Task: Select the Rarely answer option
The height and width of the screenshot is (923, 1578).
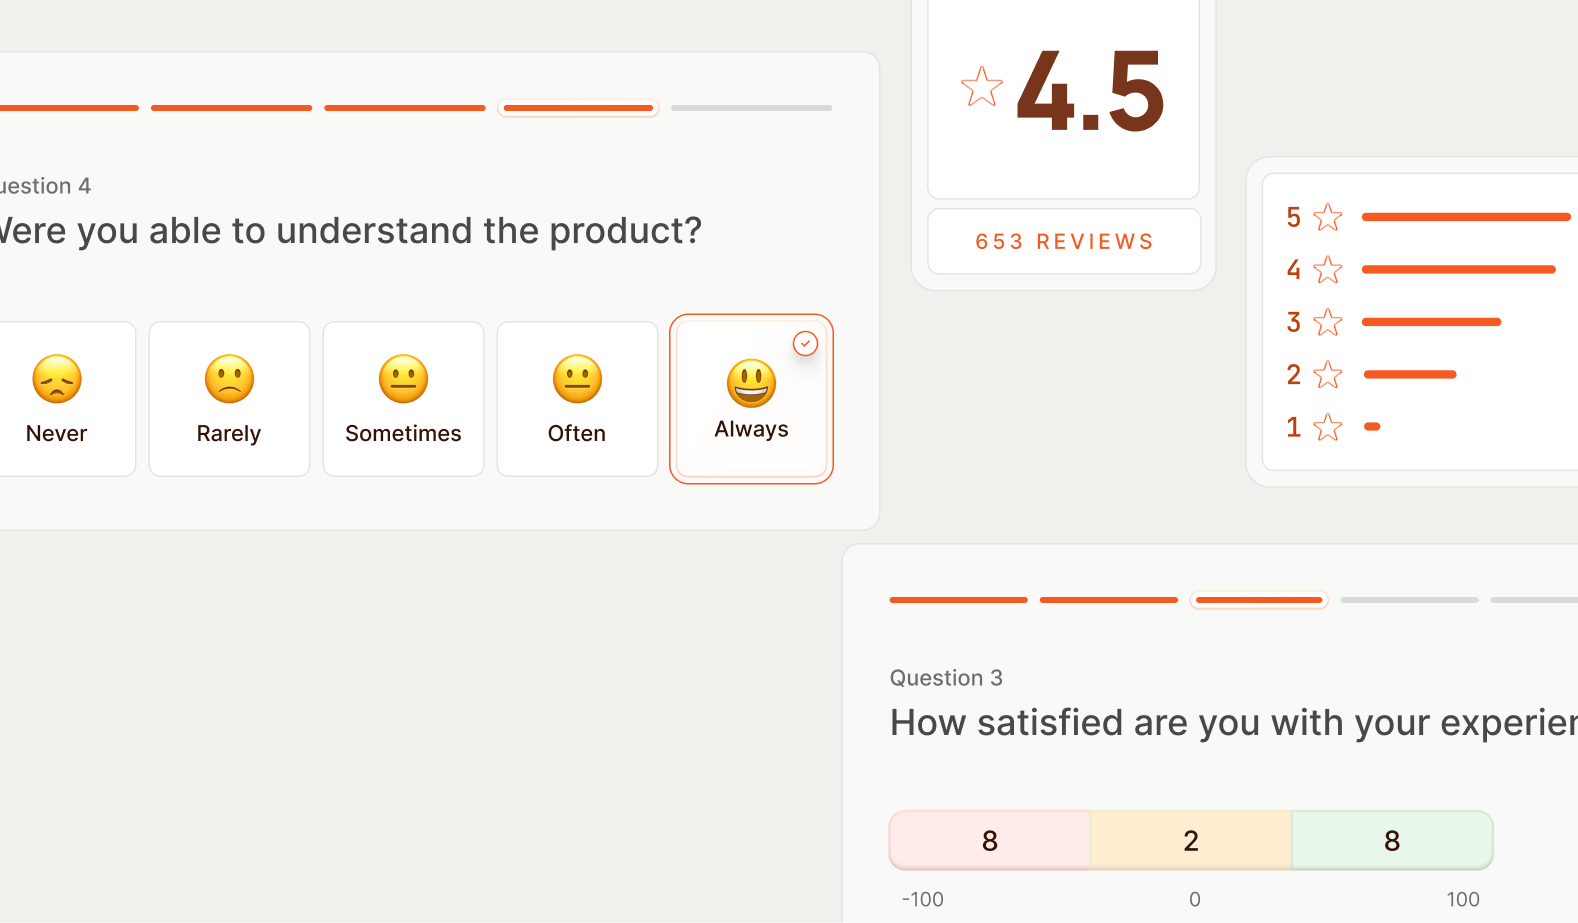Action: point(229,399)
